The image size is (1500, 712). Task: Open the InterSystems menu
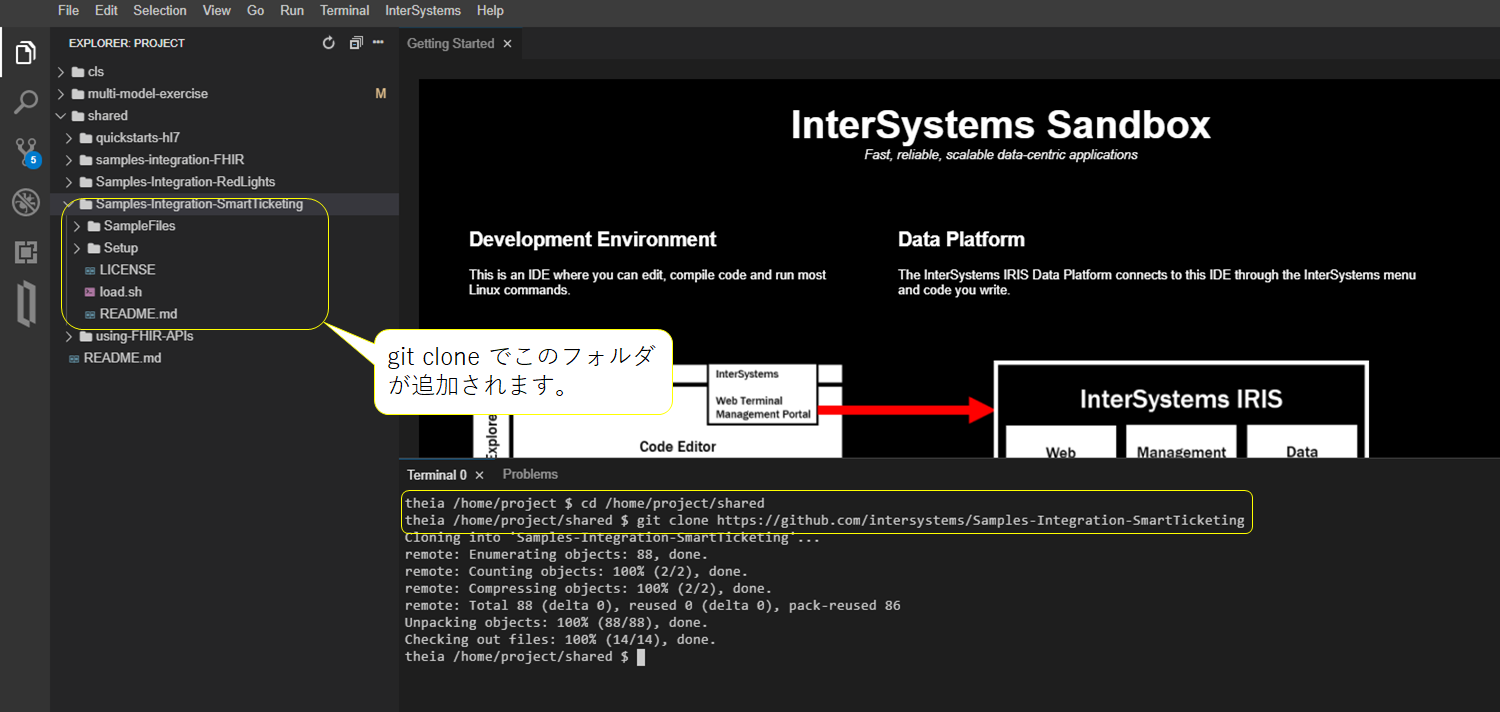(422, 11)
